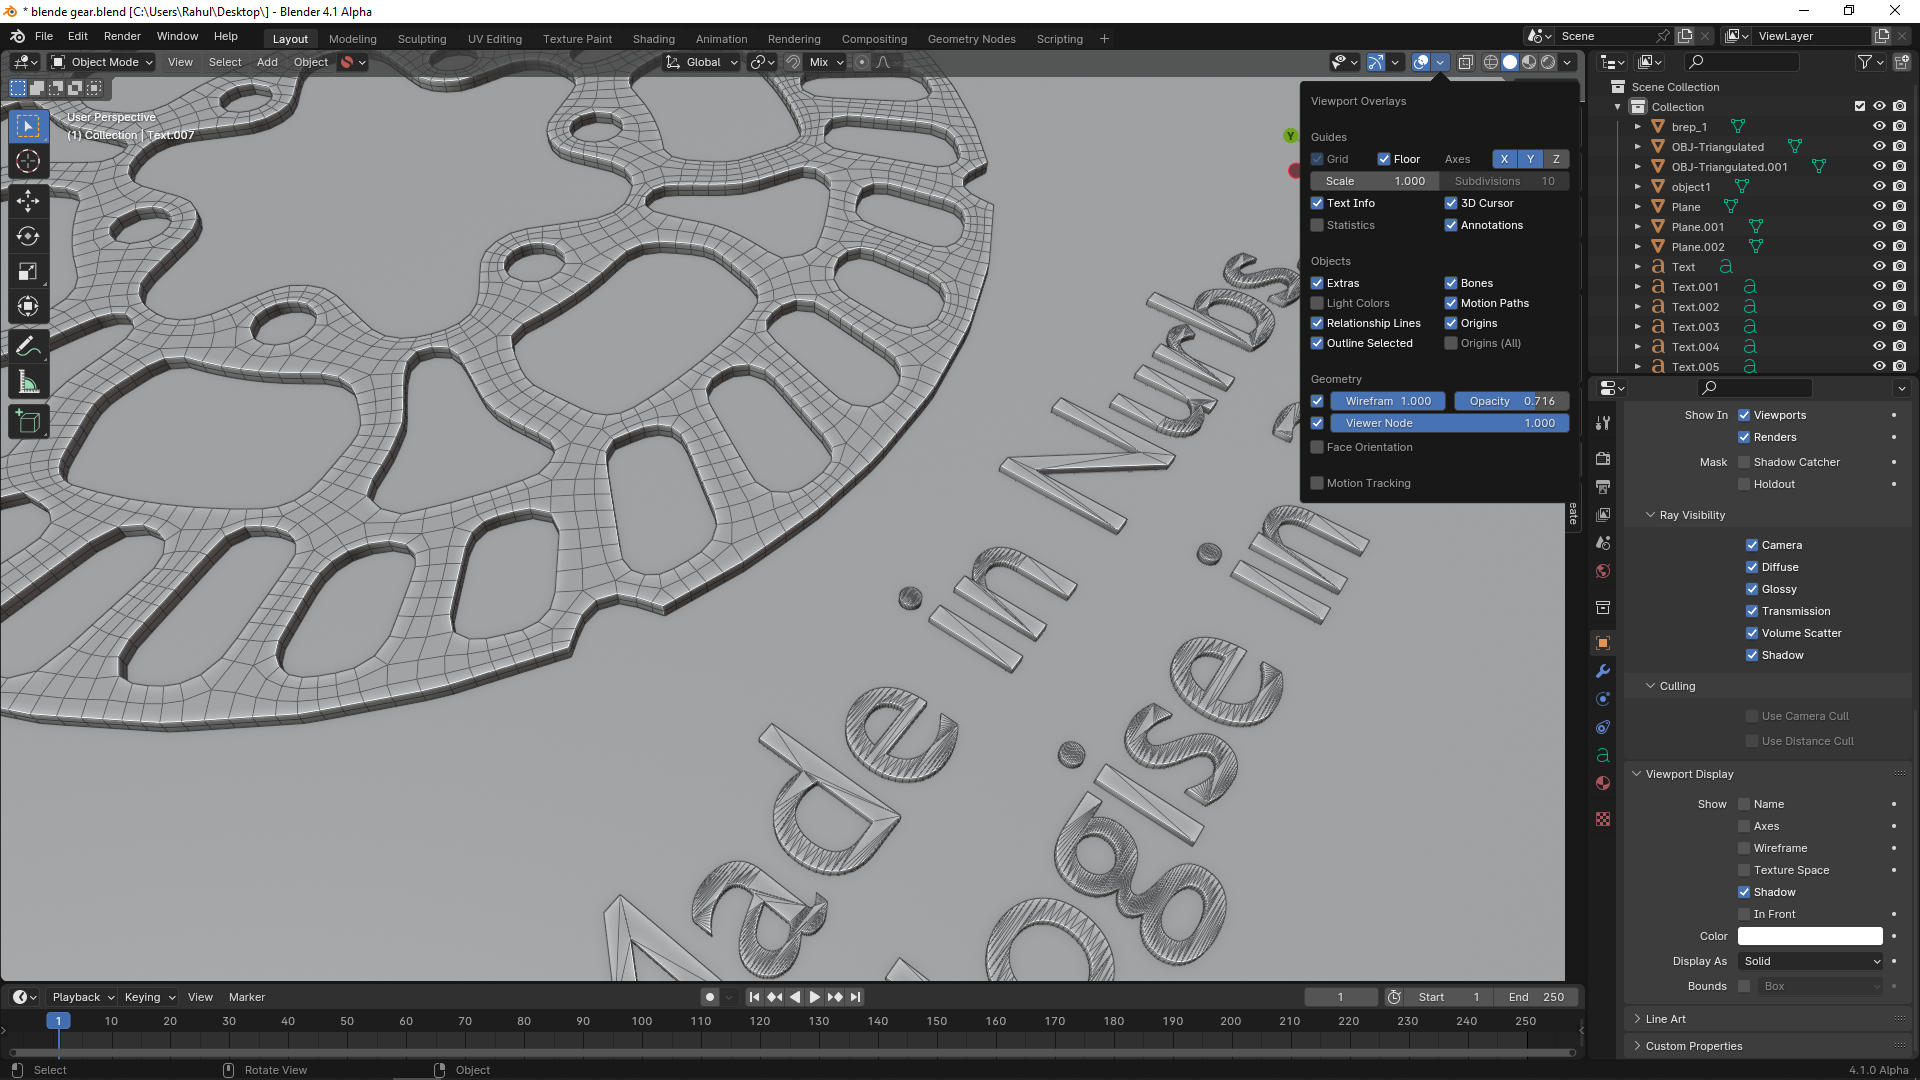This screenshot has height=1080, width=1920.
Task: Toggle X-ray viewport mode
Action: pos(1465,62)
